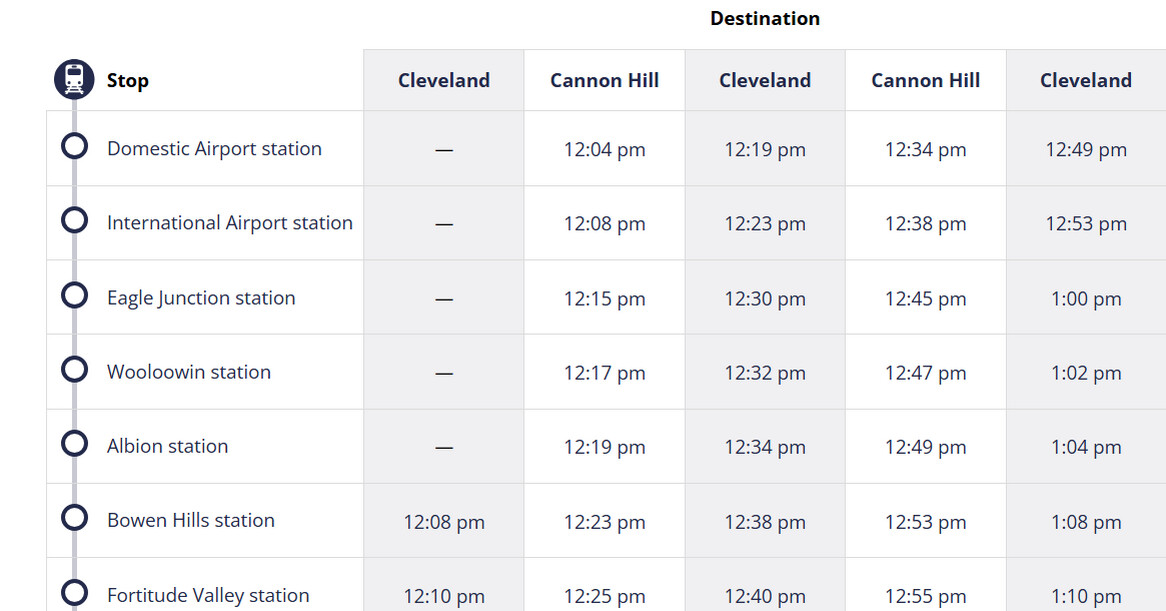Screen dimensions: 1166x611
Task: Select the 12:04 pm Domestic Airport departure time
Action: click(x=604, y=150)
